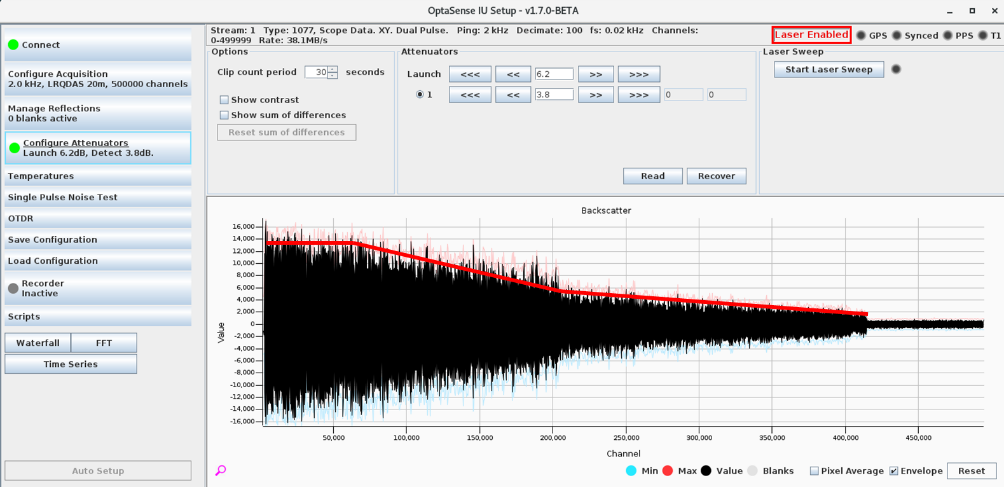
Task: Increase the Clip count period spinner
Action: click(333, 69)
